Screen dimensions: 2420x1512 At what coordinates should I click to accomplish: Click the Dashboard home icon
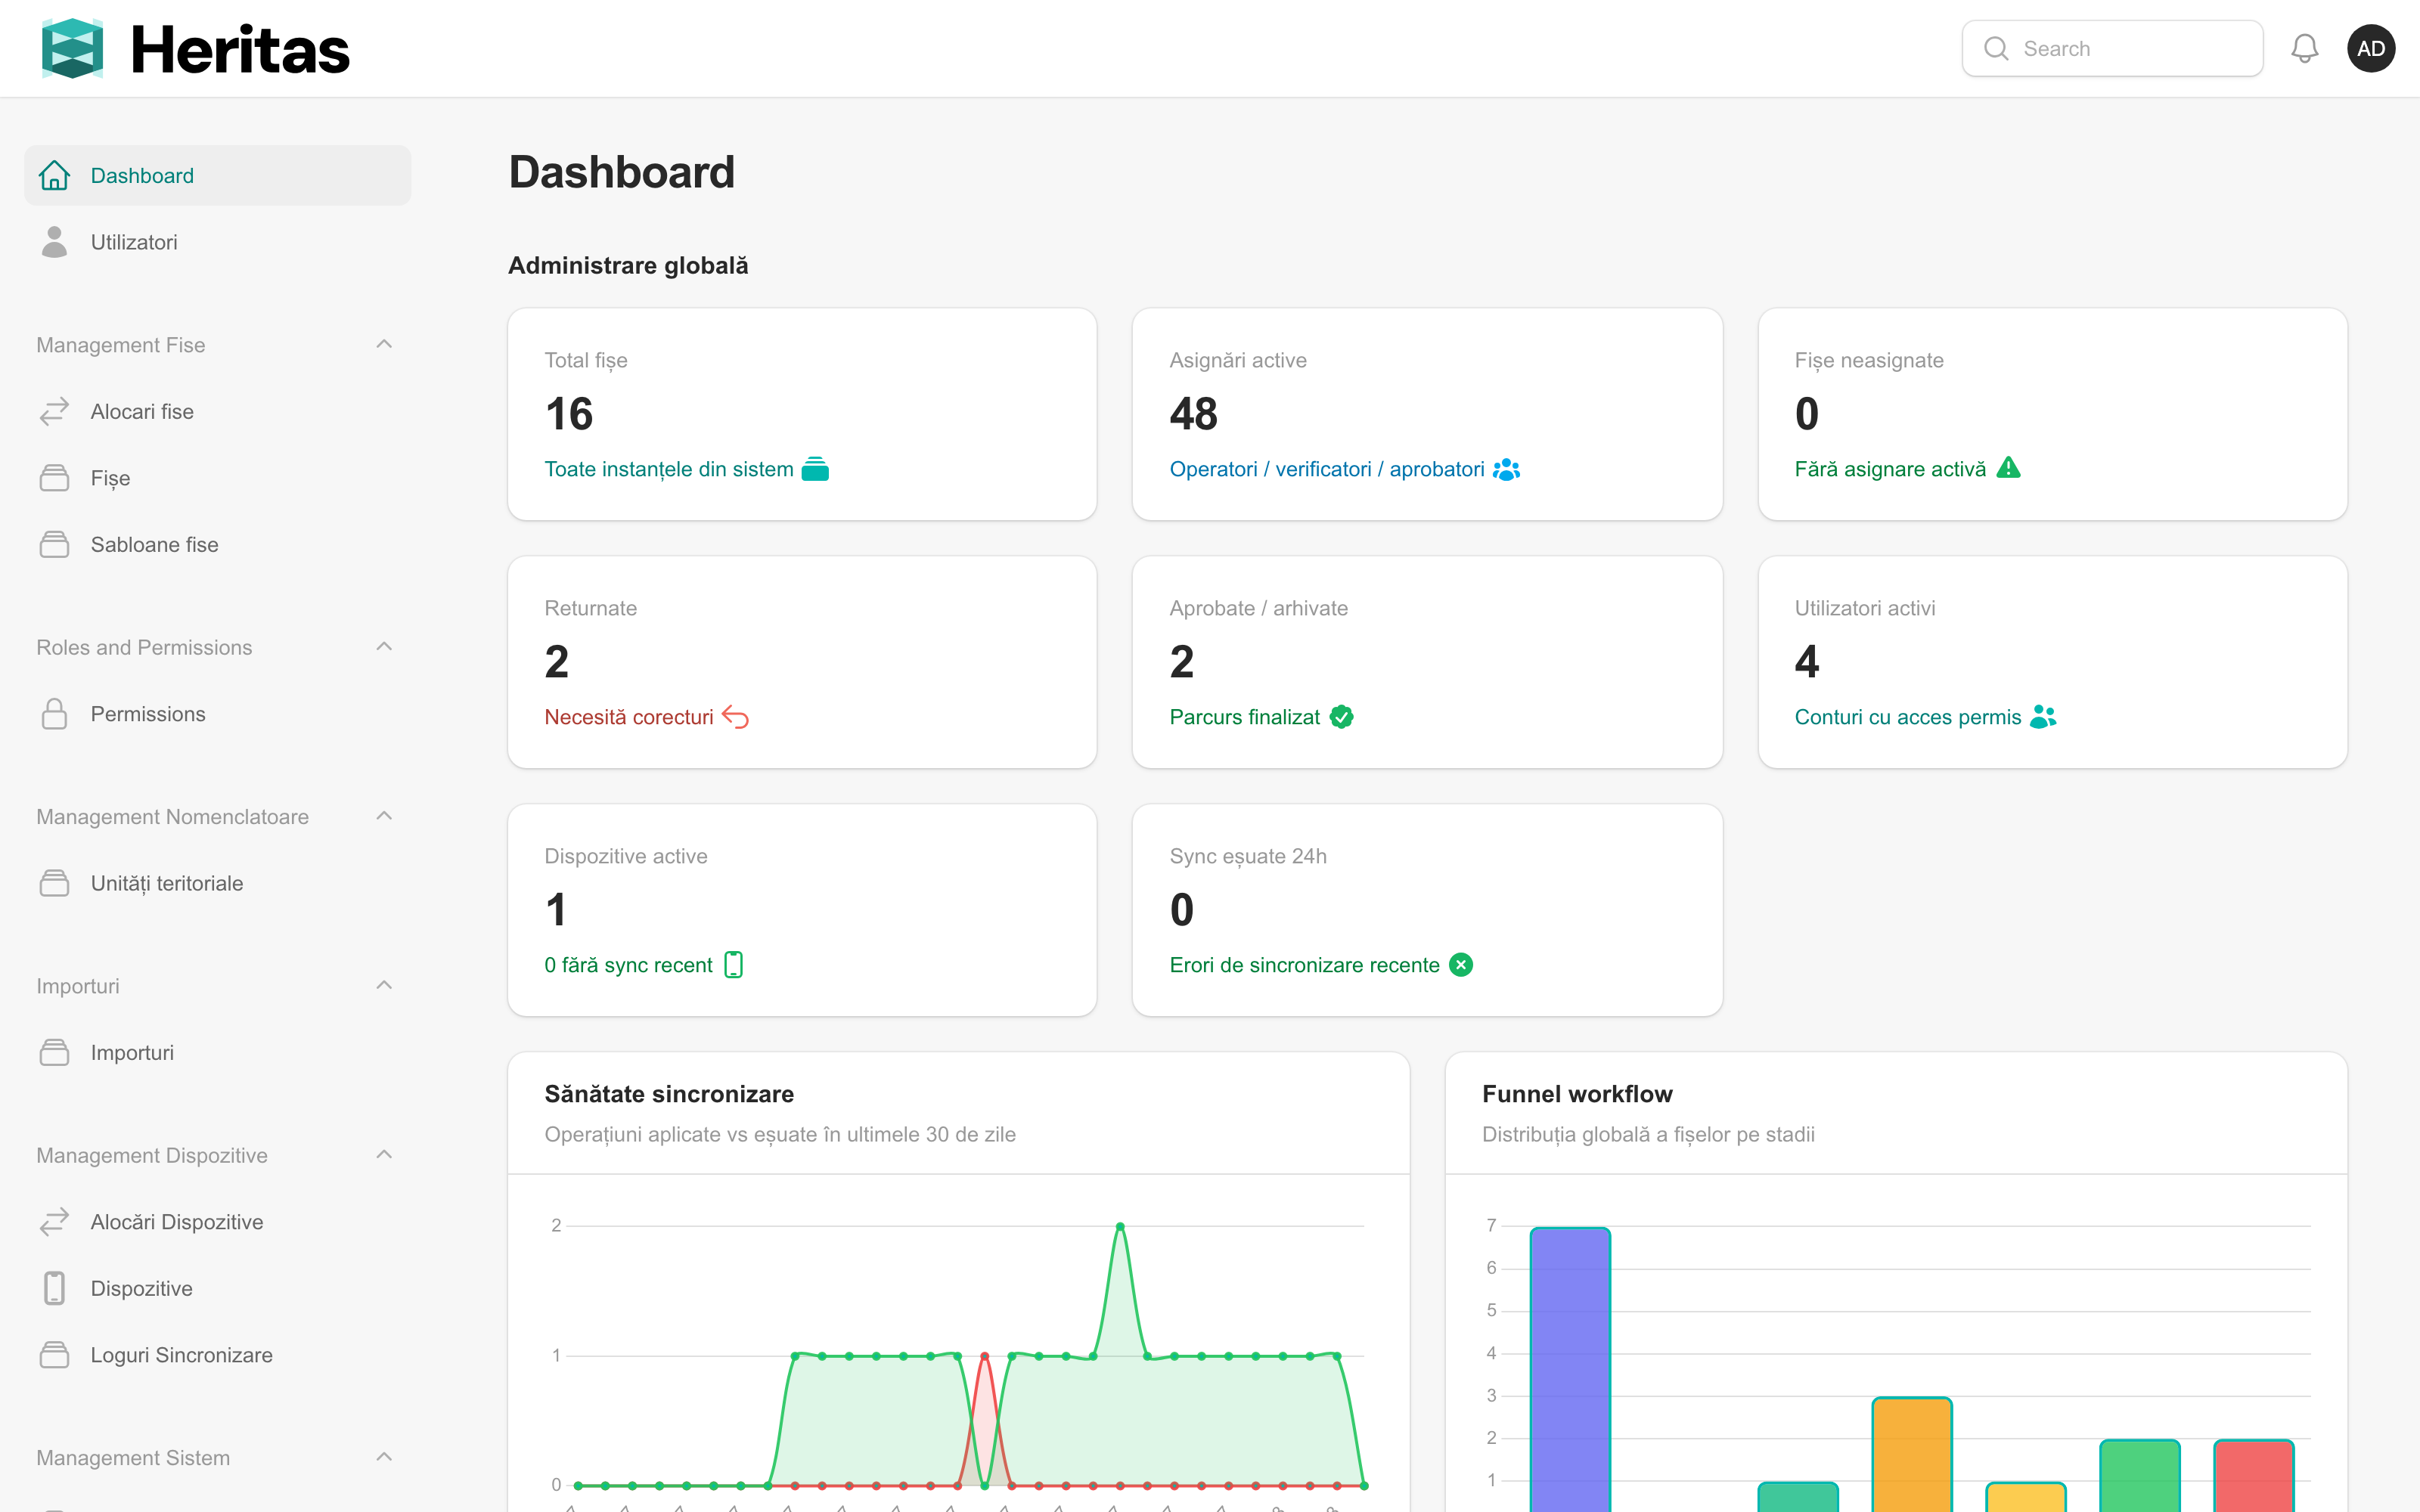click(54, 175)
